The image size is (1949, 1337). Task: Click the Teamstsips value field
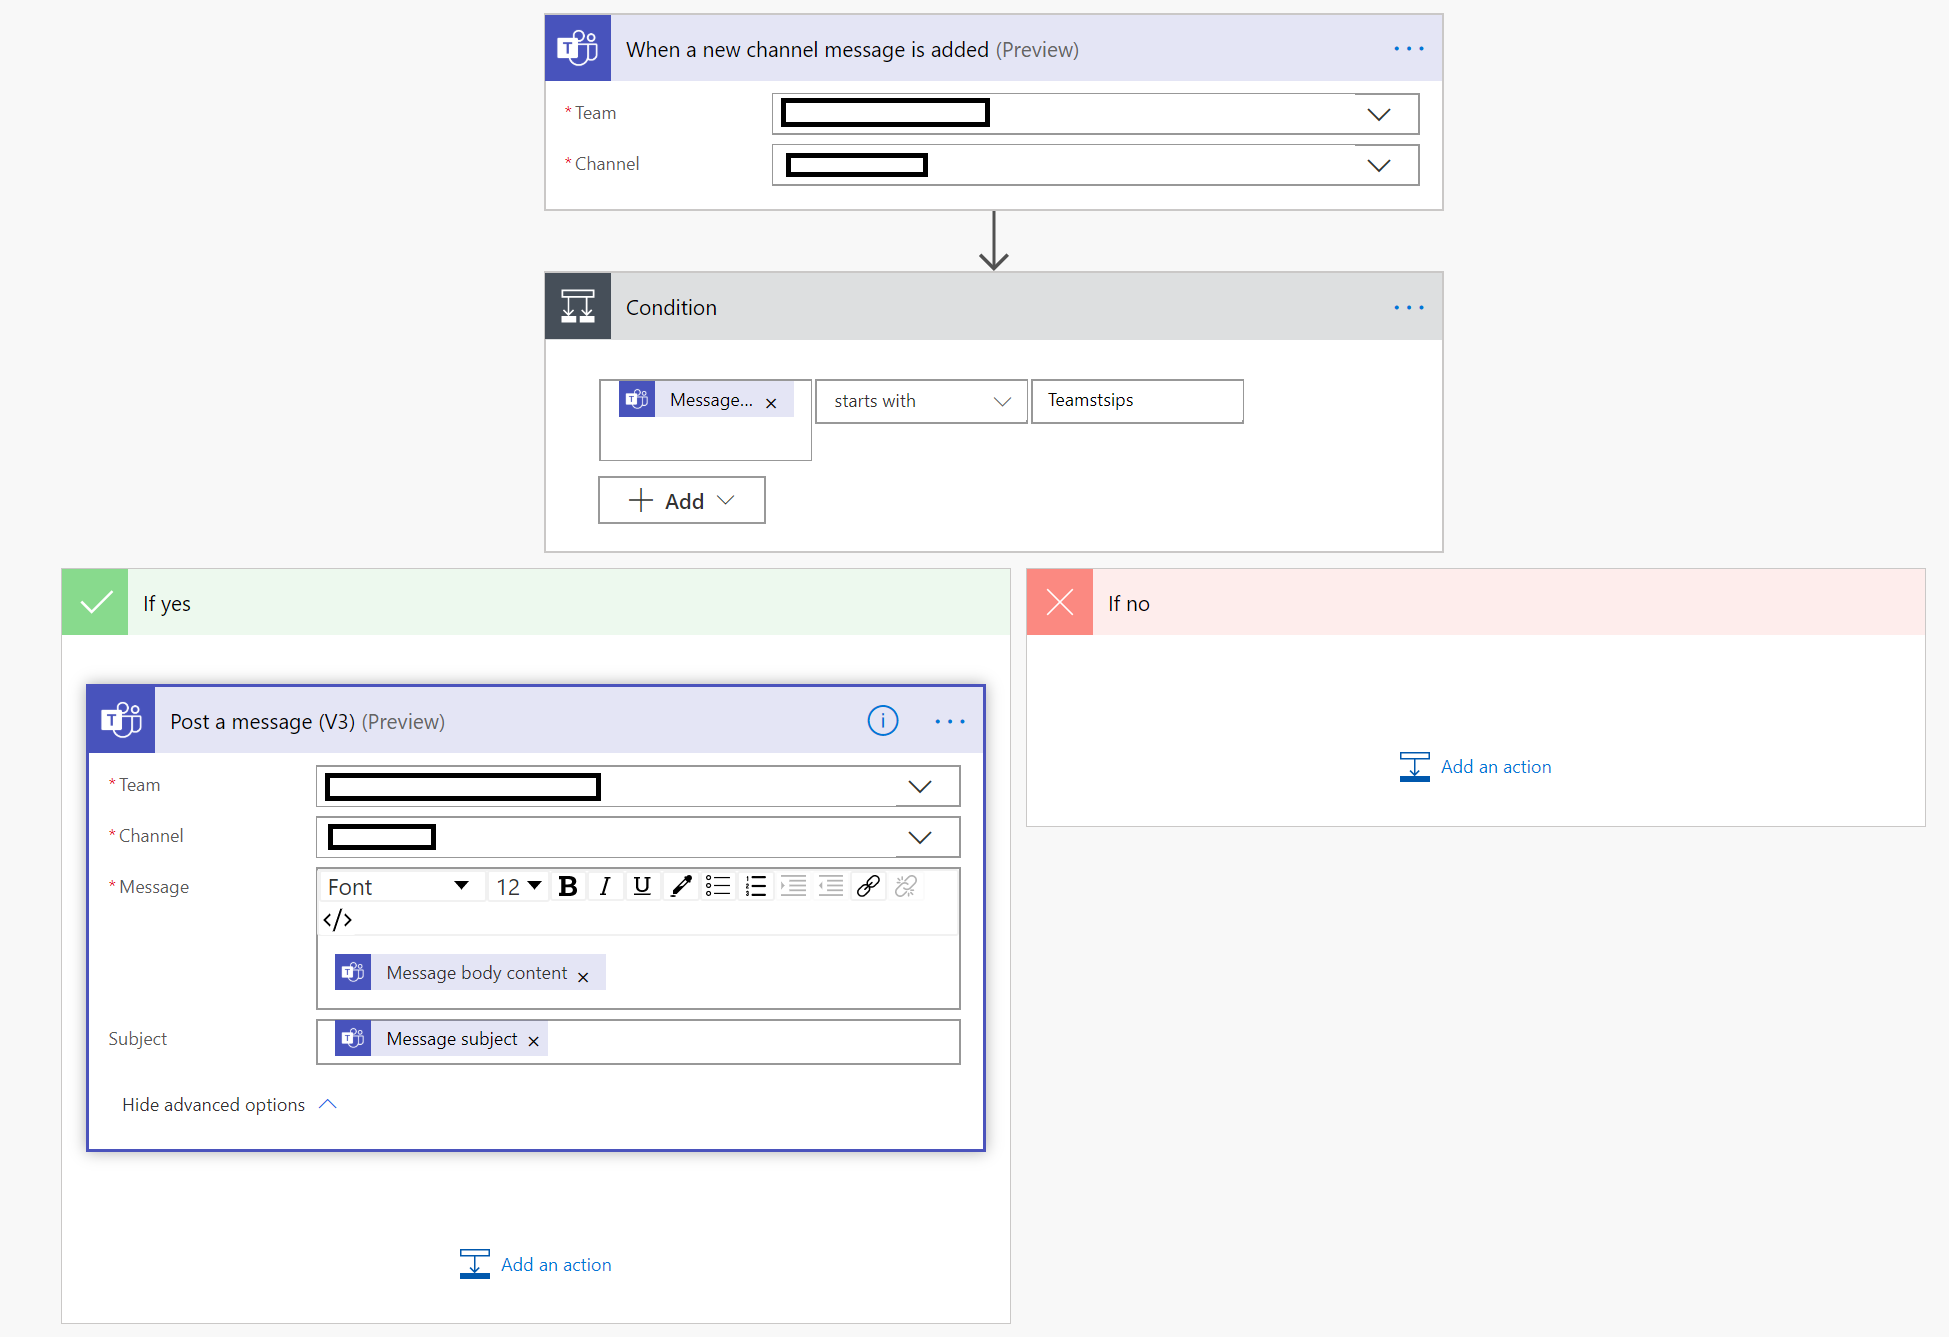tap(1137, 401)
